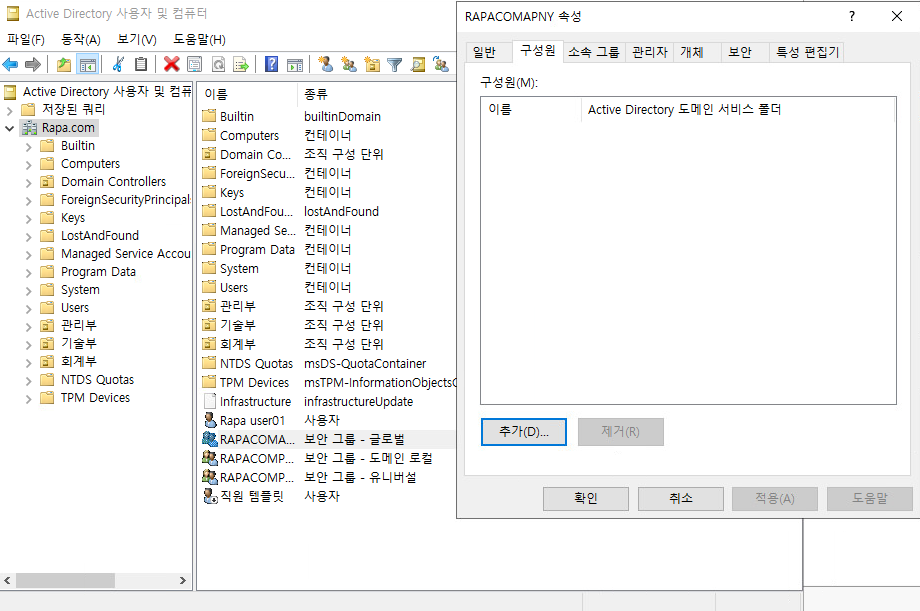Click the Cut scissors icon

pyautogui.click(x=118, y=64)
